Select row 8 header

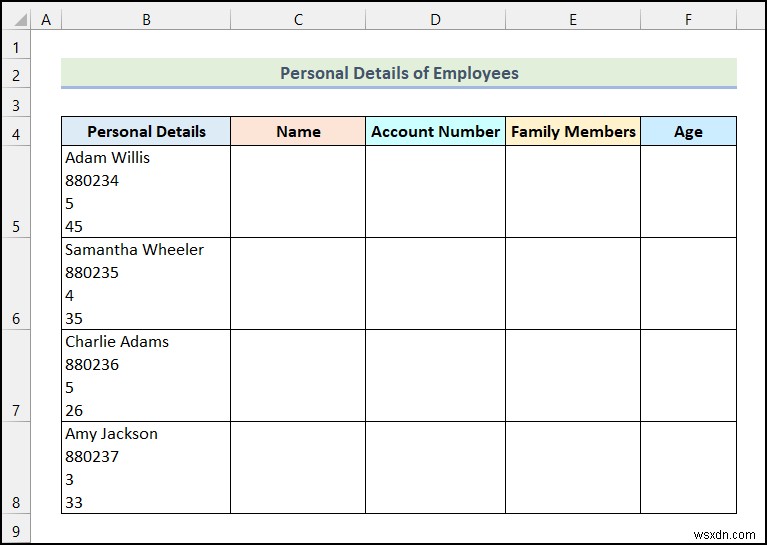(16, 468)
